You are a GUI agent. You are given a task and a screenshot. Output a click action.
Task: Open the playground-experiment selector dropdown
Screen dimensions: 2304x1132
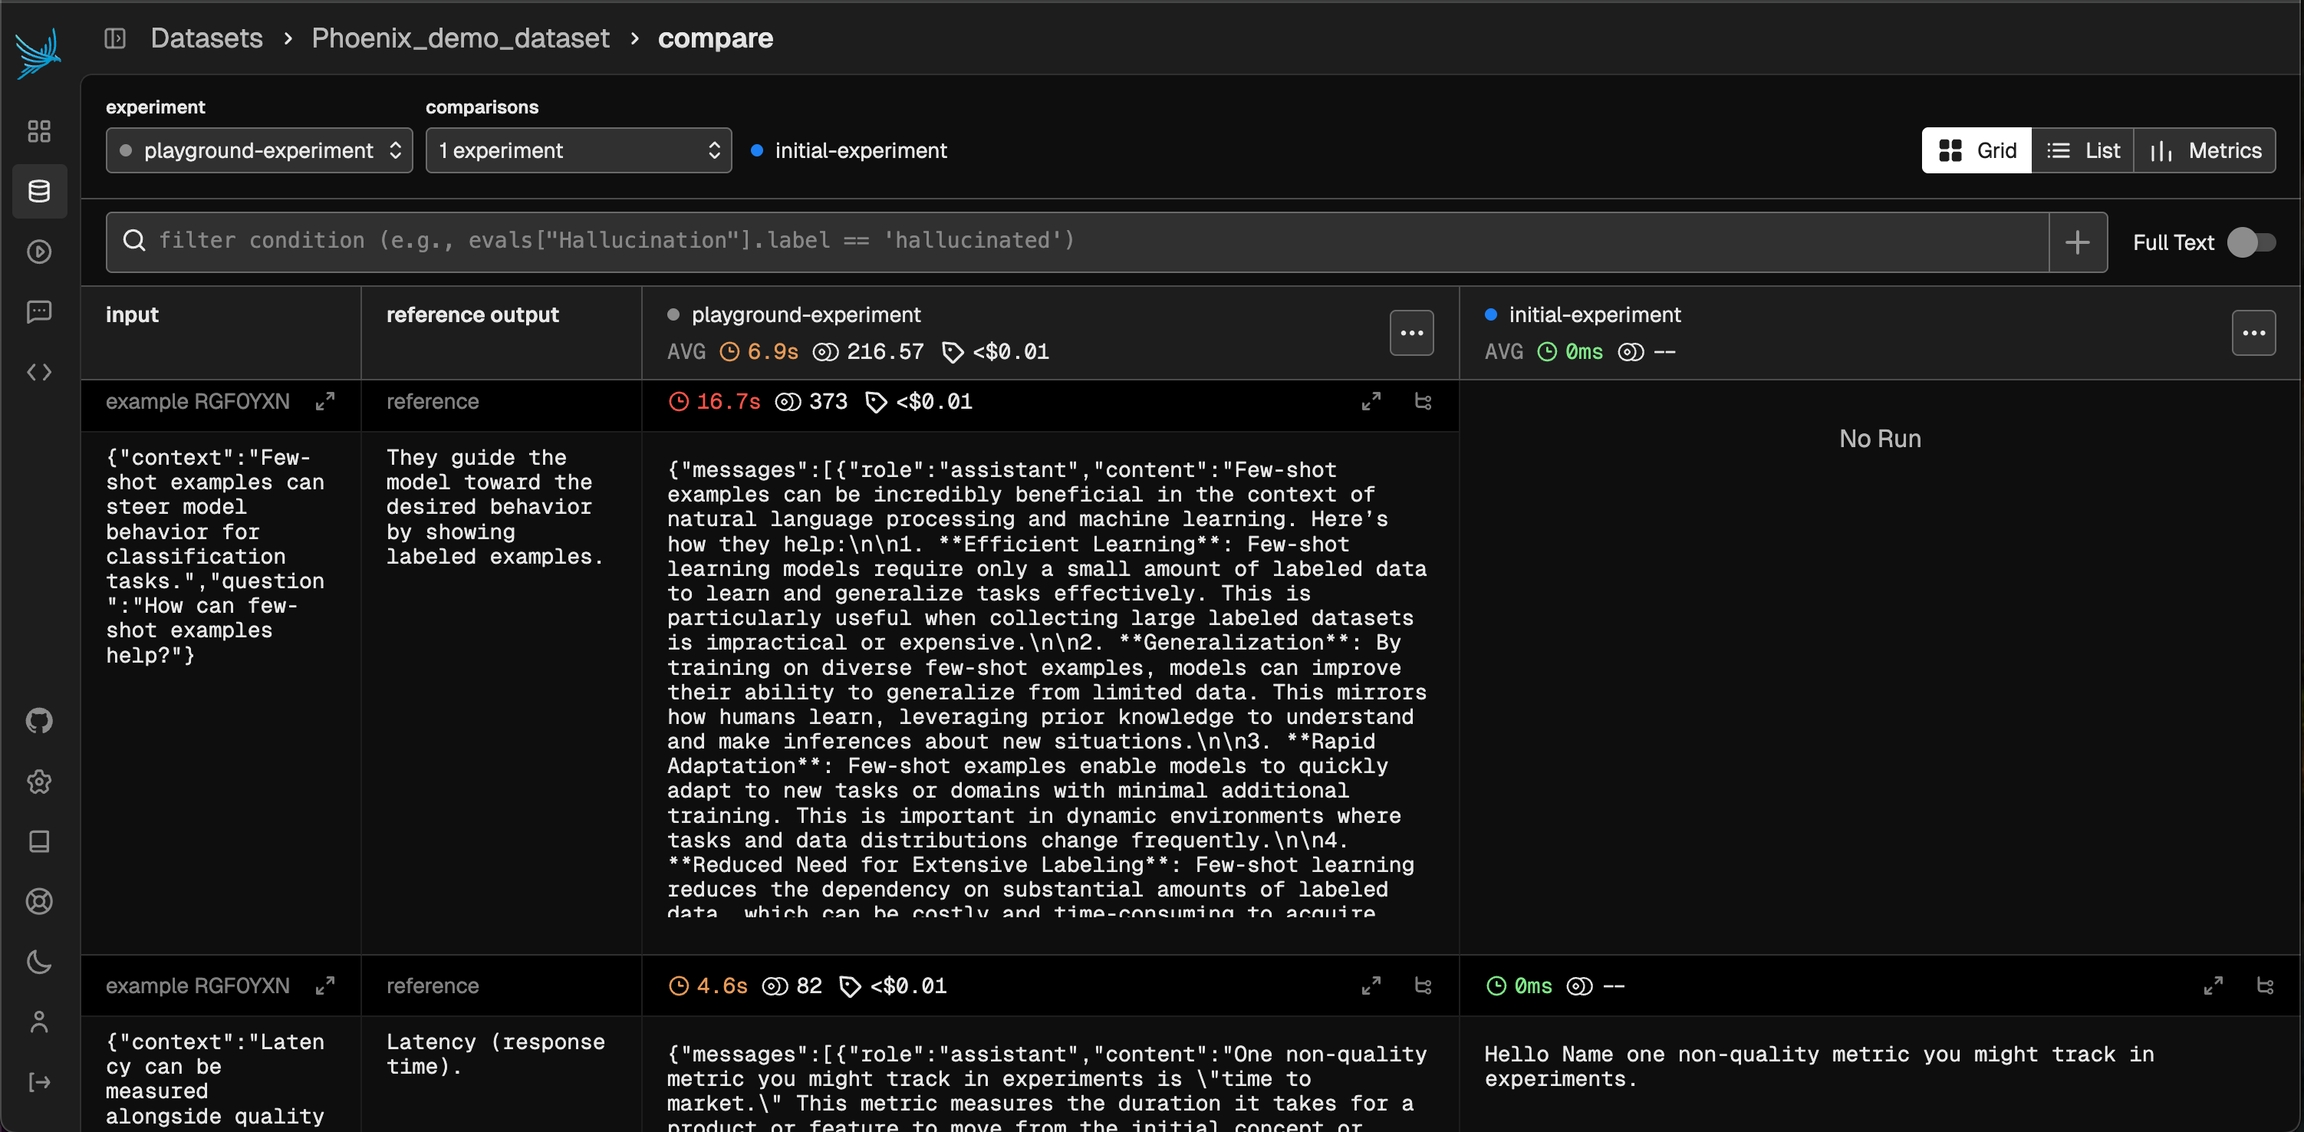click(x=259, y=150)
